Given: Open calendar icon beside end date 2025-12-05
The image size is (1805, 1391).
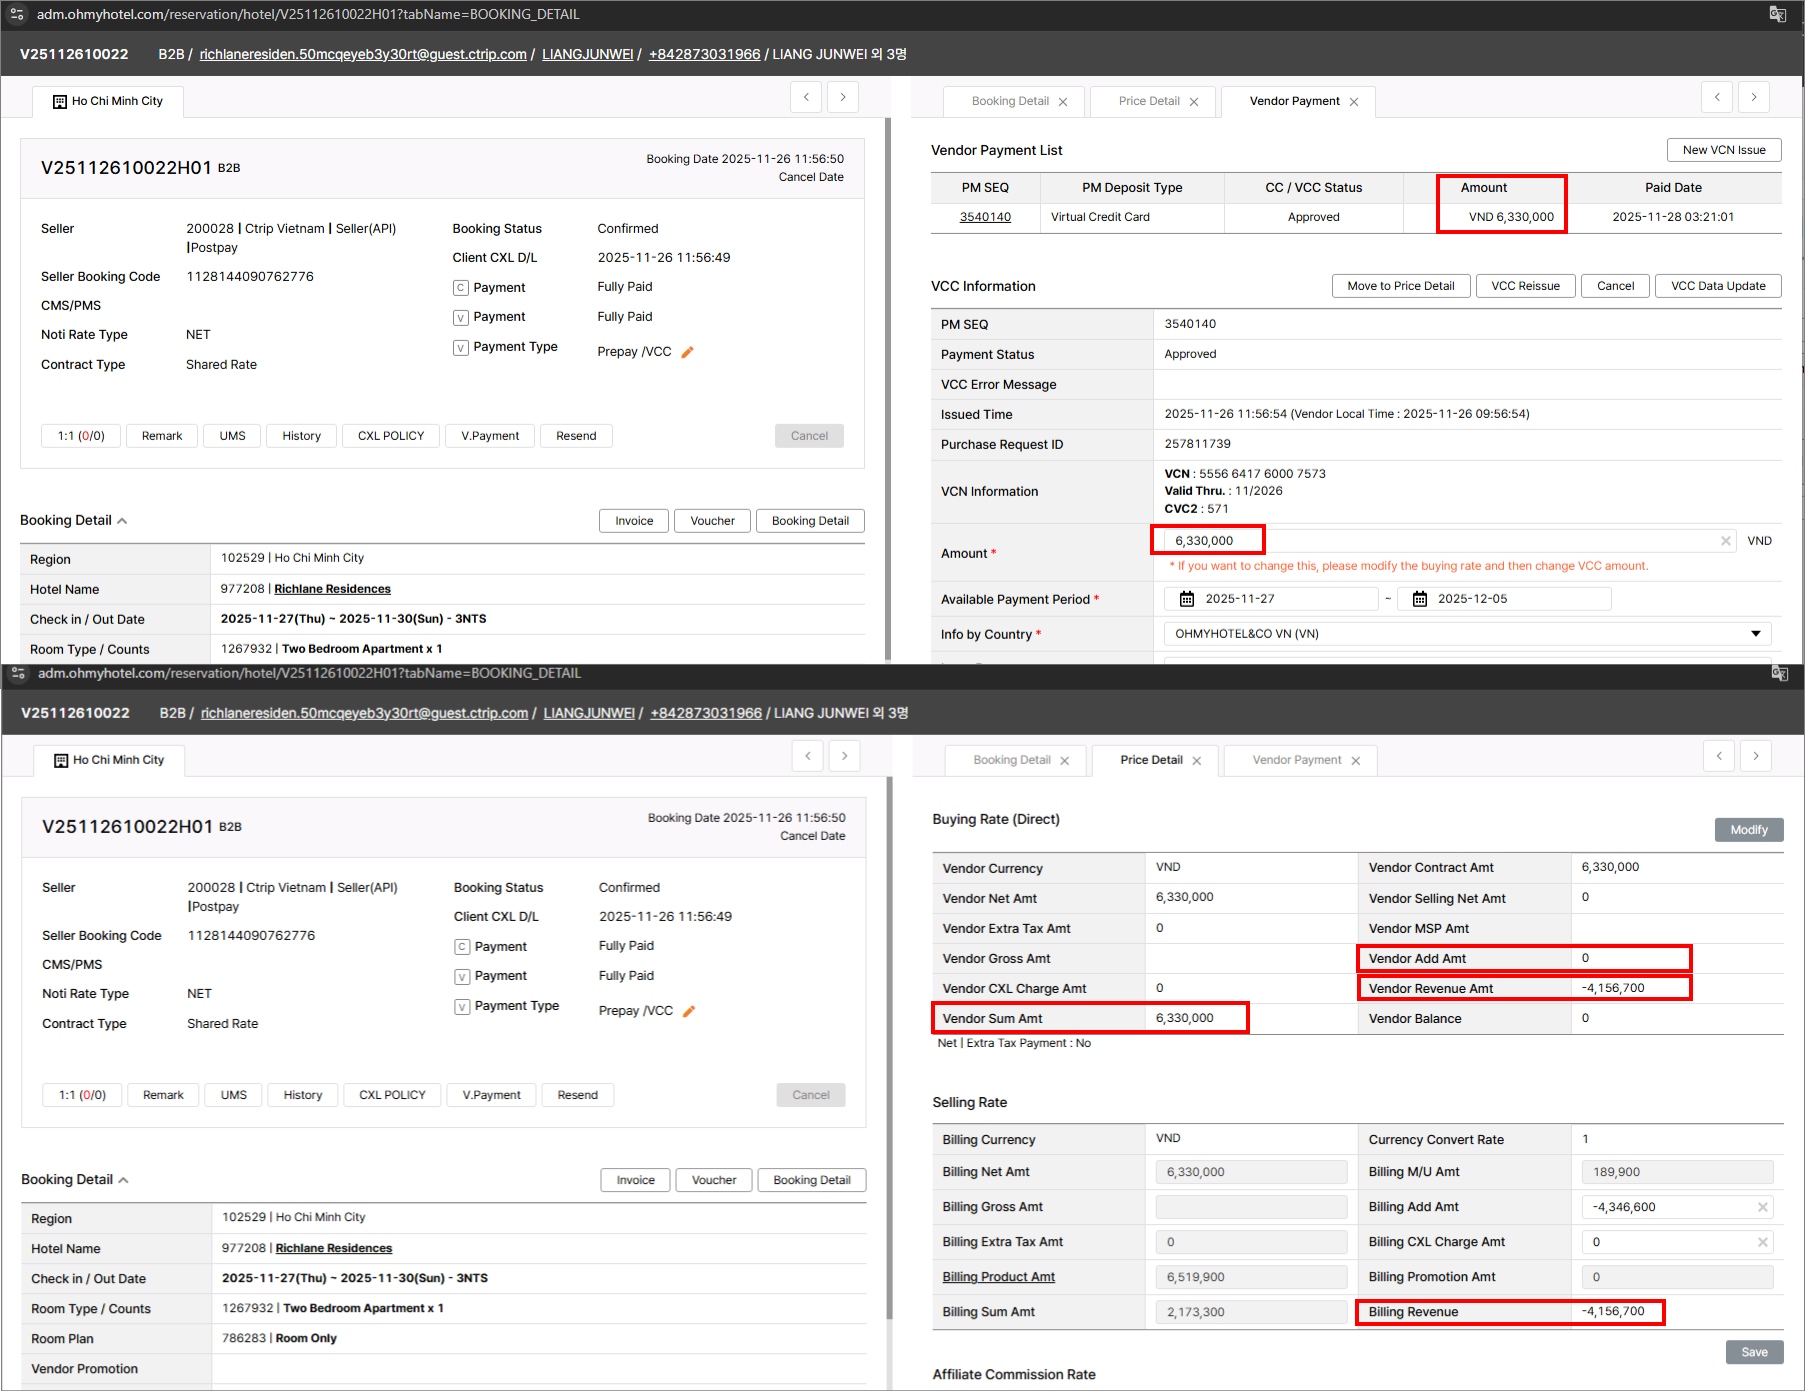Looking at the screenshot, I should 1419,599.
